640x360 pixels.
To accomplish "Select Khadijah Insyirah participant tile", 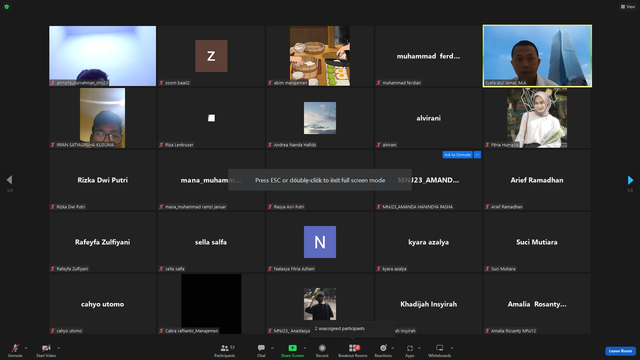I will coord(428,304).
